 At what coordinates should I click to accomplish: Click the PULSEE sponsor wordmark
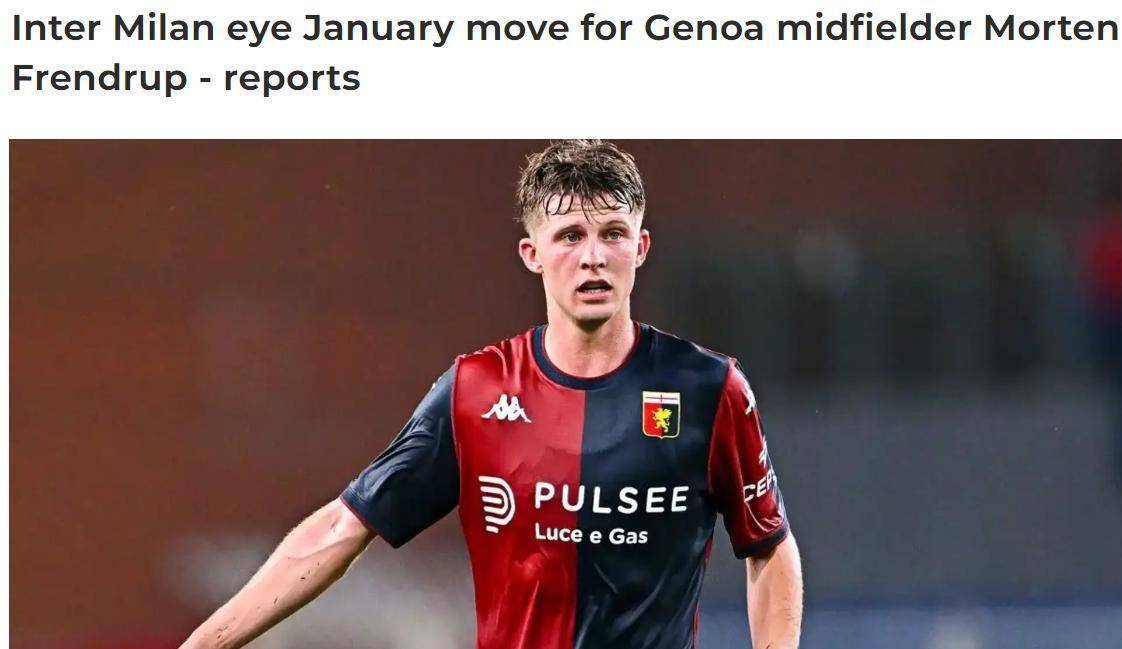(611, 498)
